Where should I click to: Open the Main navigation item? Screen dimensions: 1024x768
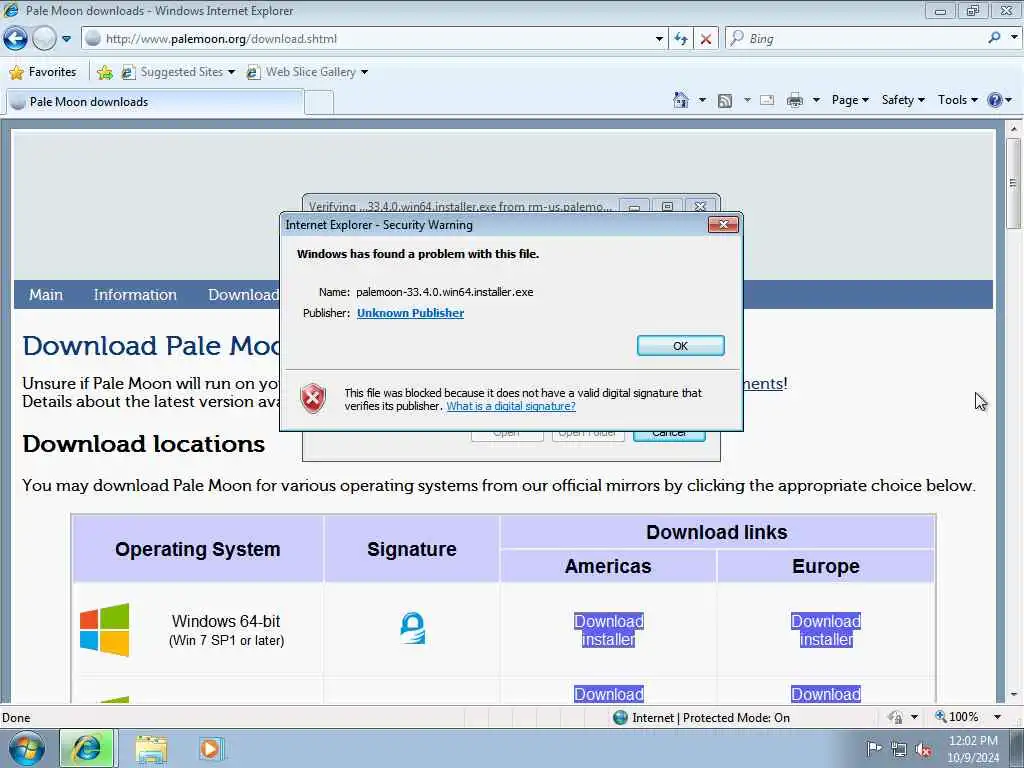pos(46,295)
